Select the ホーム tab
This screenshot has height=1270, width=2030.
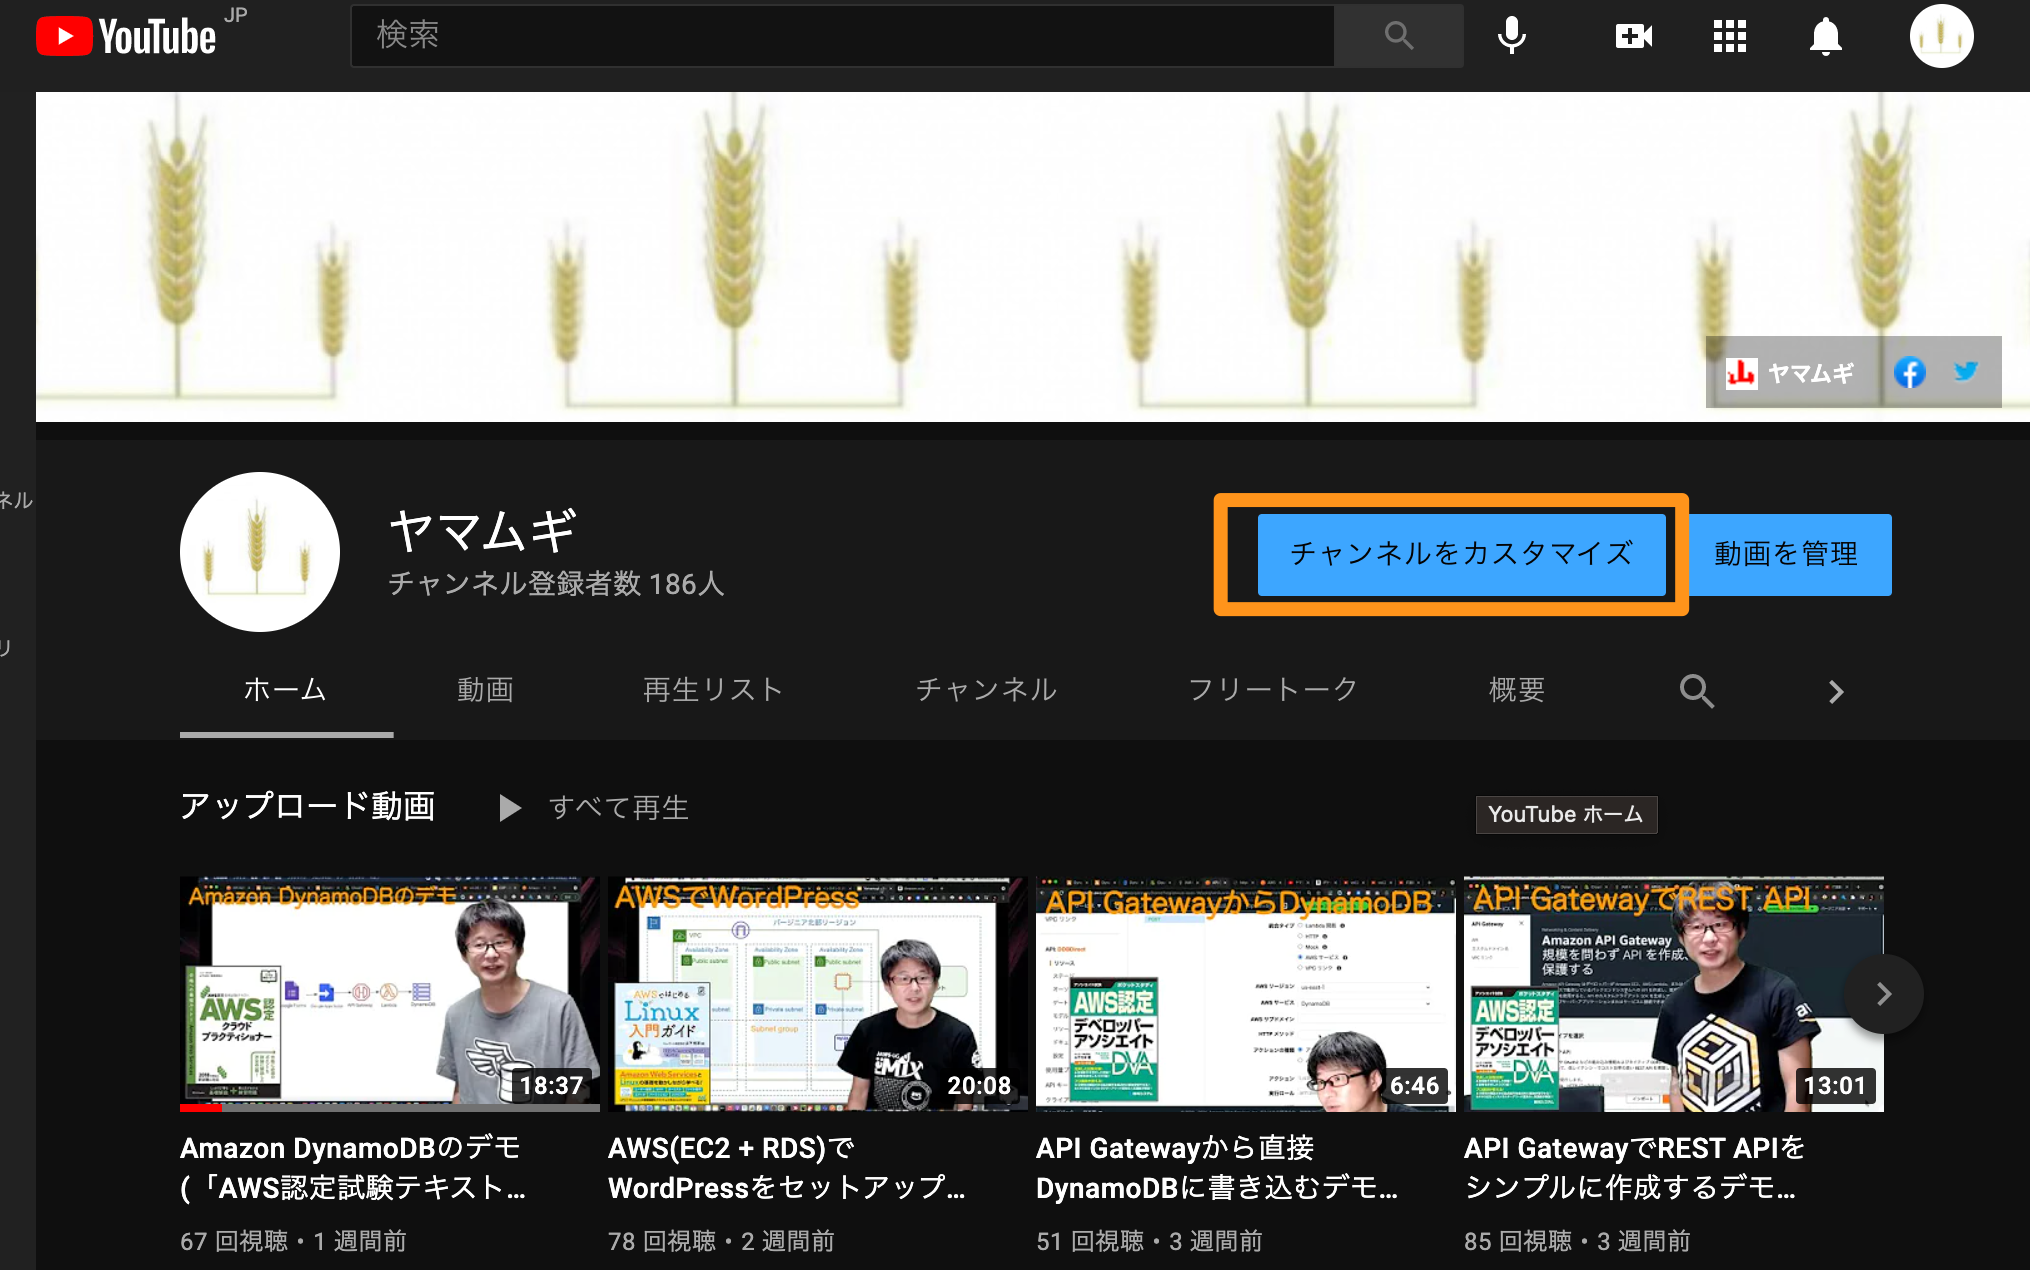coord(286,690)
